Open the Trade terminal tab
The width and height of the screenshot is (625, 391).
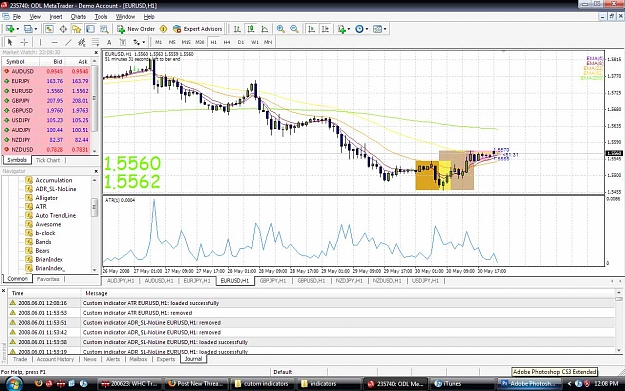20,359
